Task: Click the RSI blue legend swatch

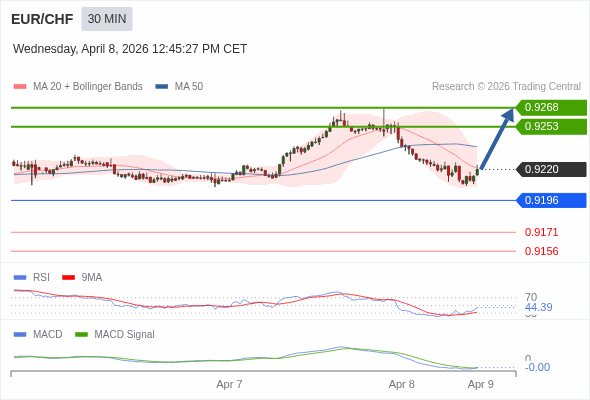Action: tap(20, 278)
